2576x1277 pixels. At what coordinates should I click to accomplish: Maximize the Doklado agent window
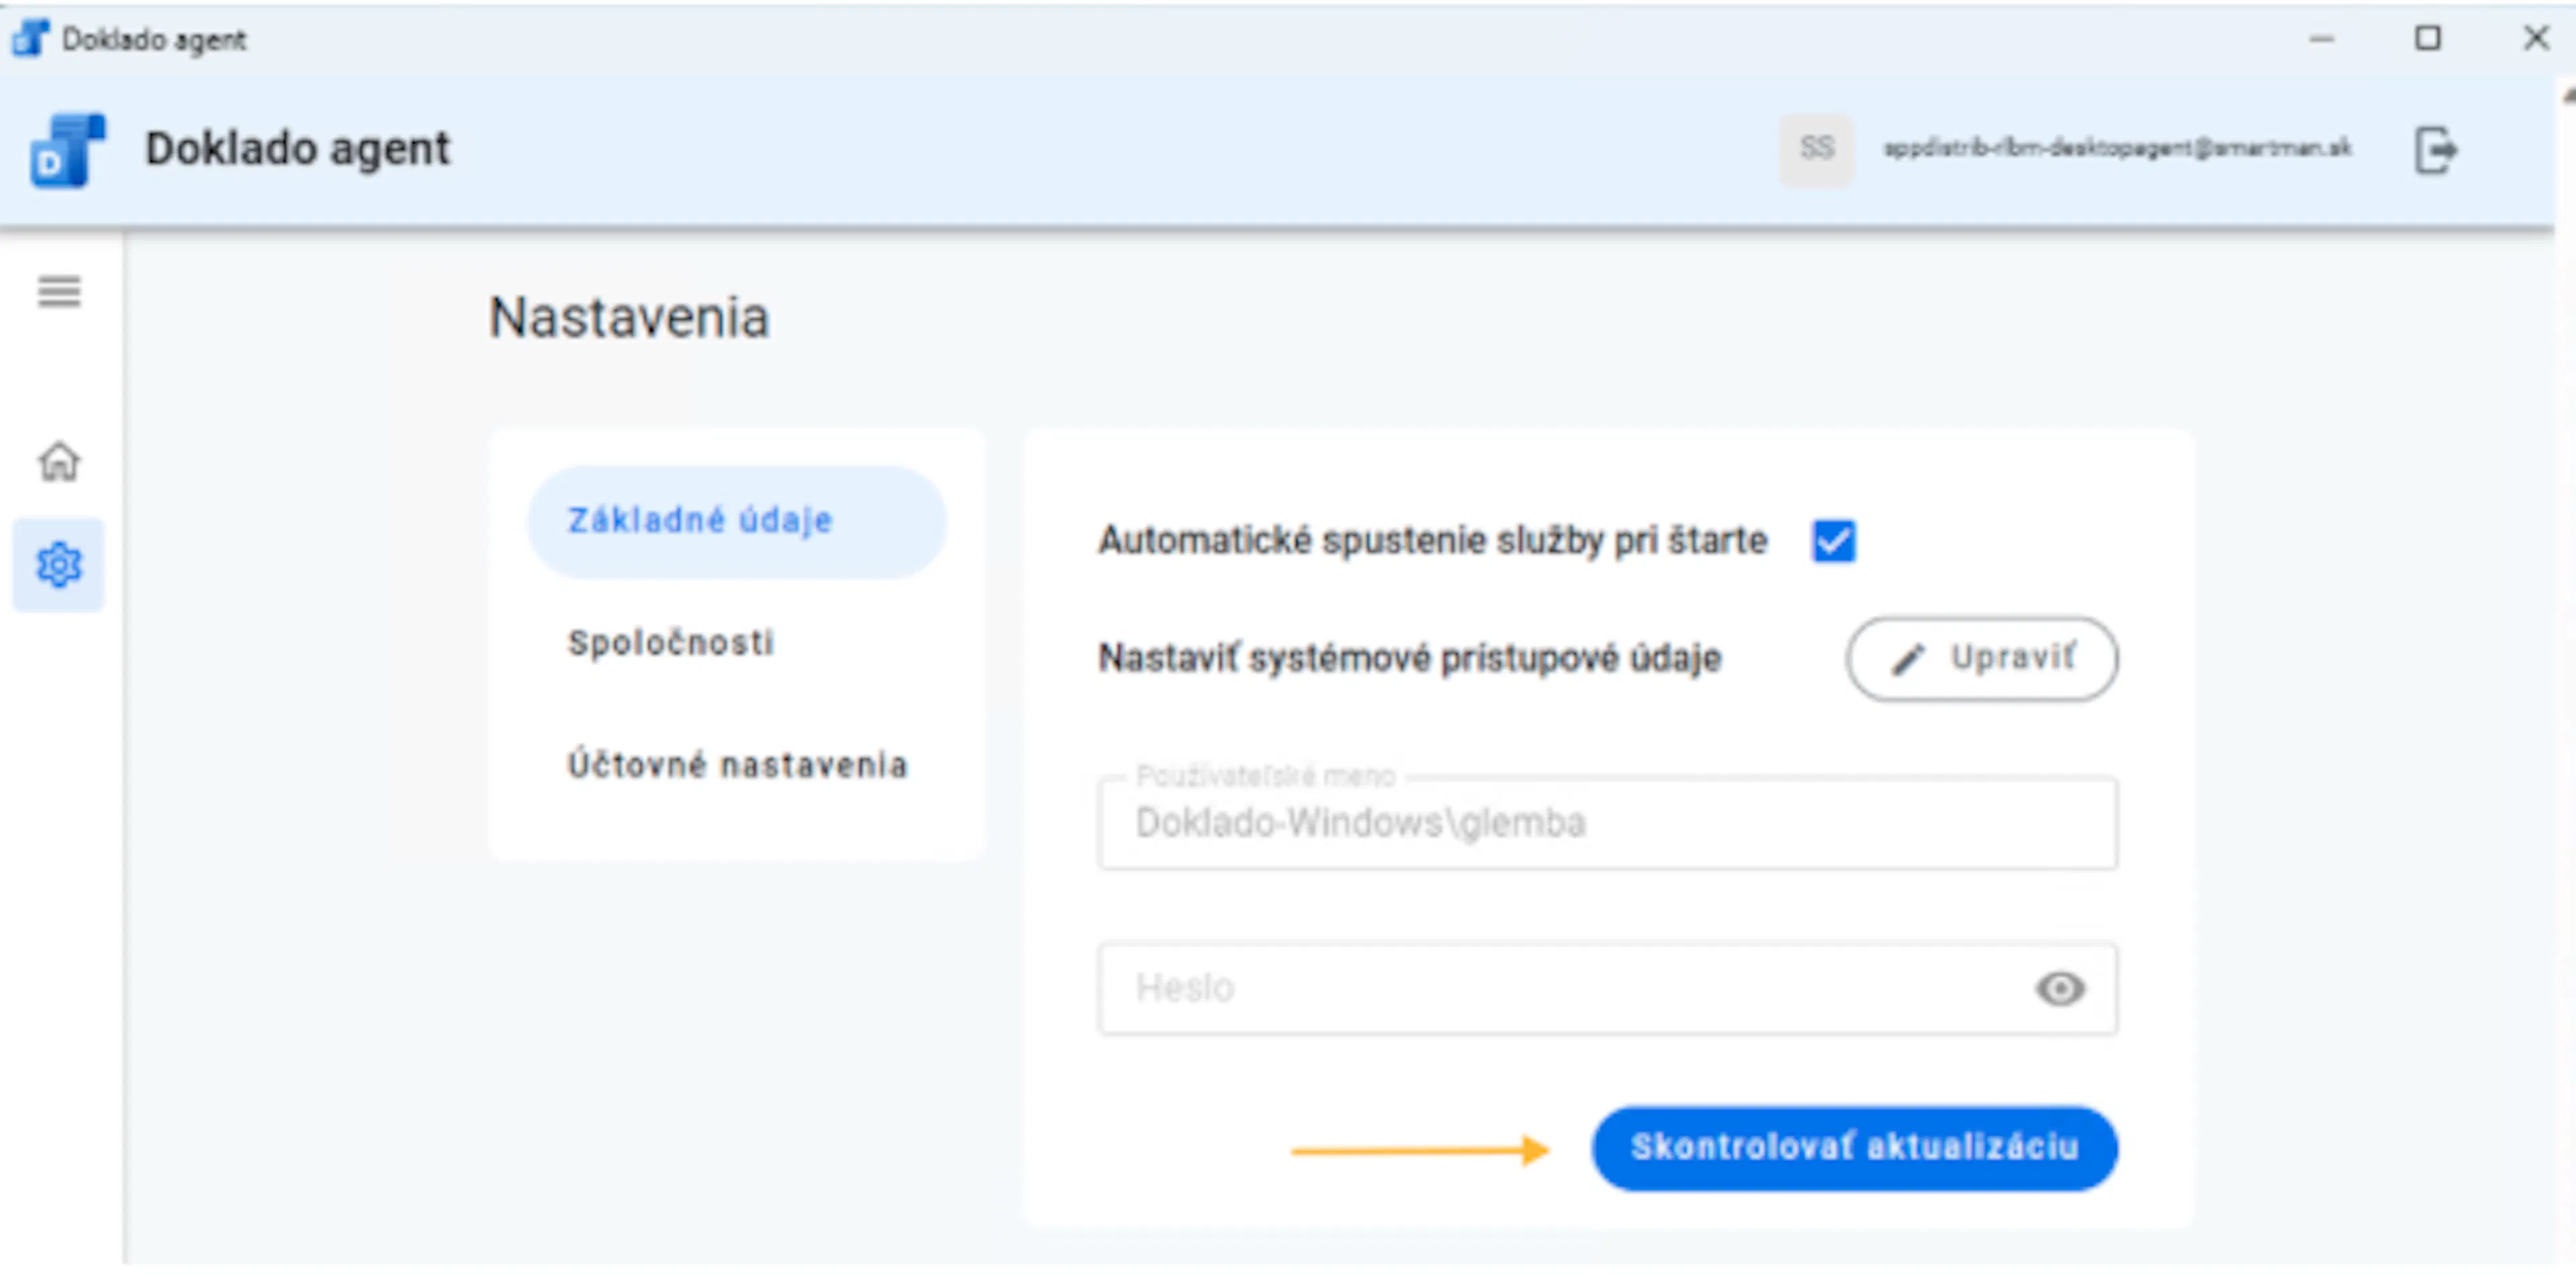pos(2427,39)
